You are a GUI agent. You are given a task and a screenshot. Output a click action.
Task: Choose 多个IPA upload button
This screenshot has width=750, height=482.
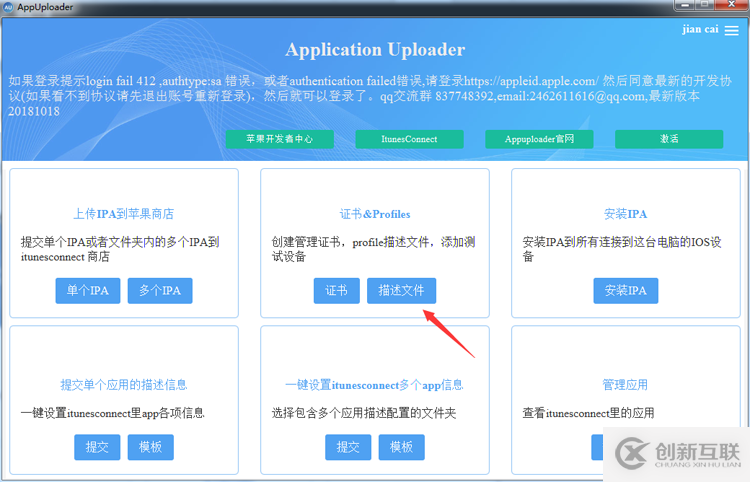point(160,291)
